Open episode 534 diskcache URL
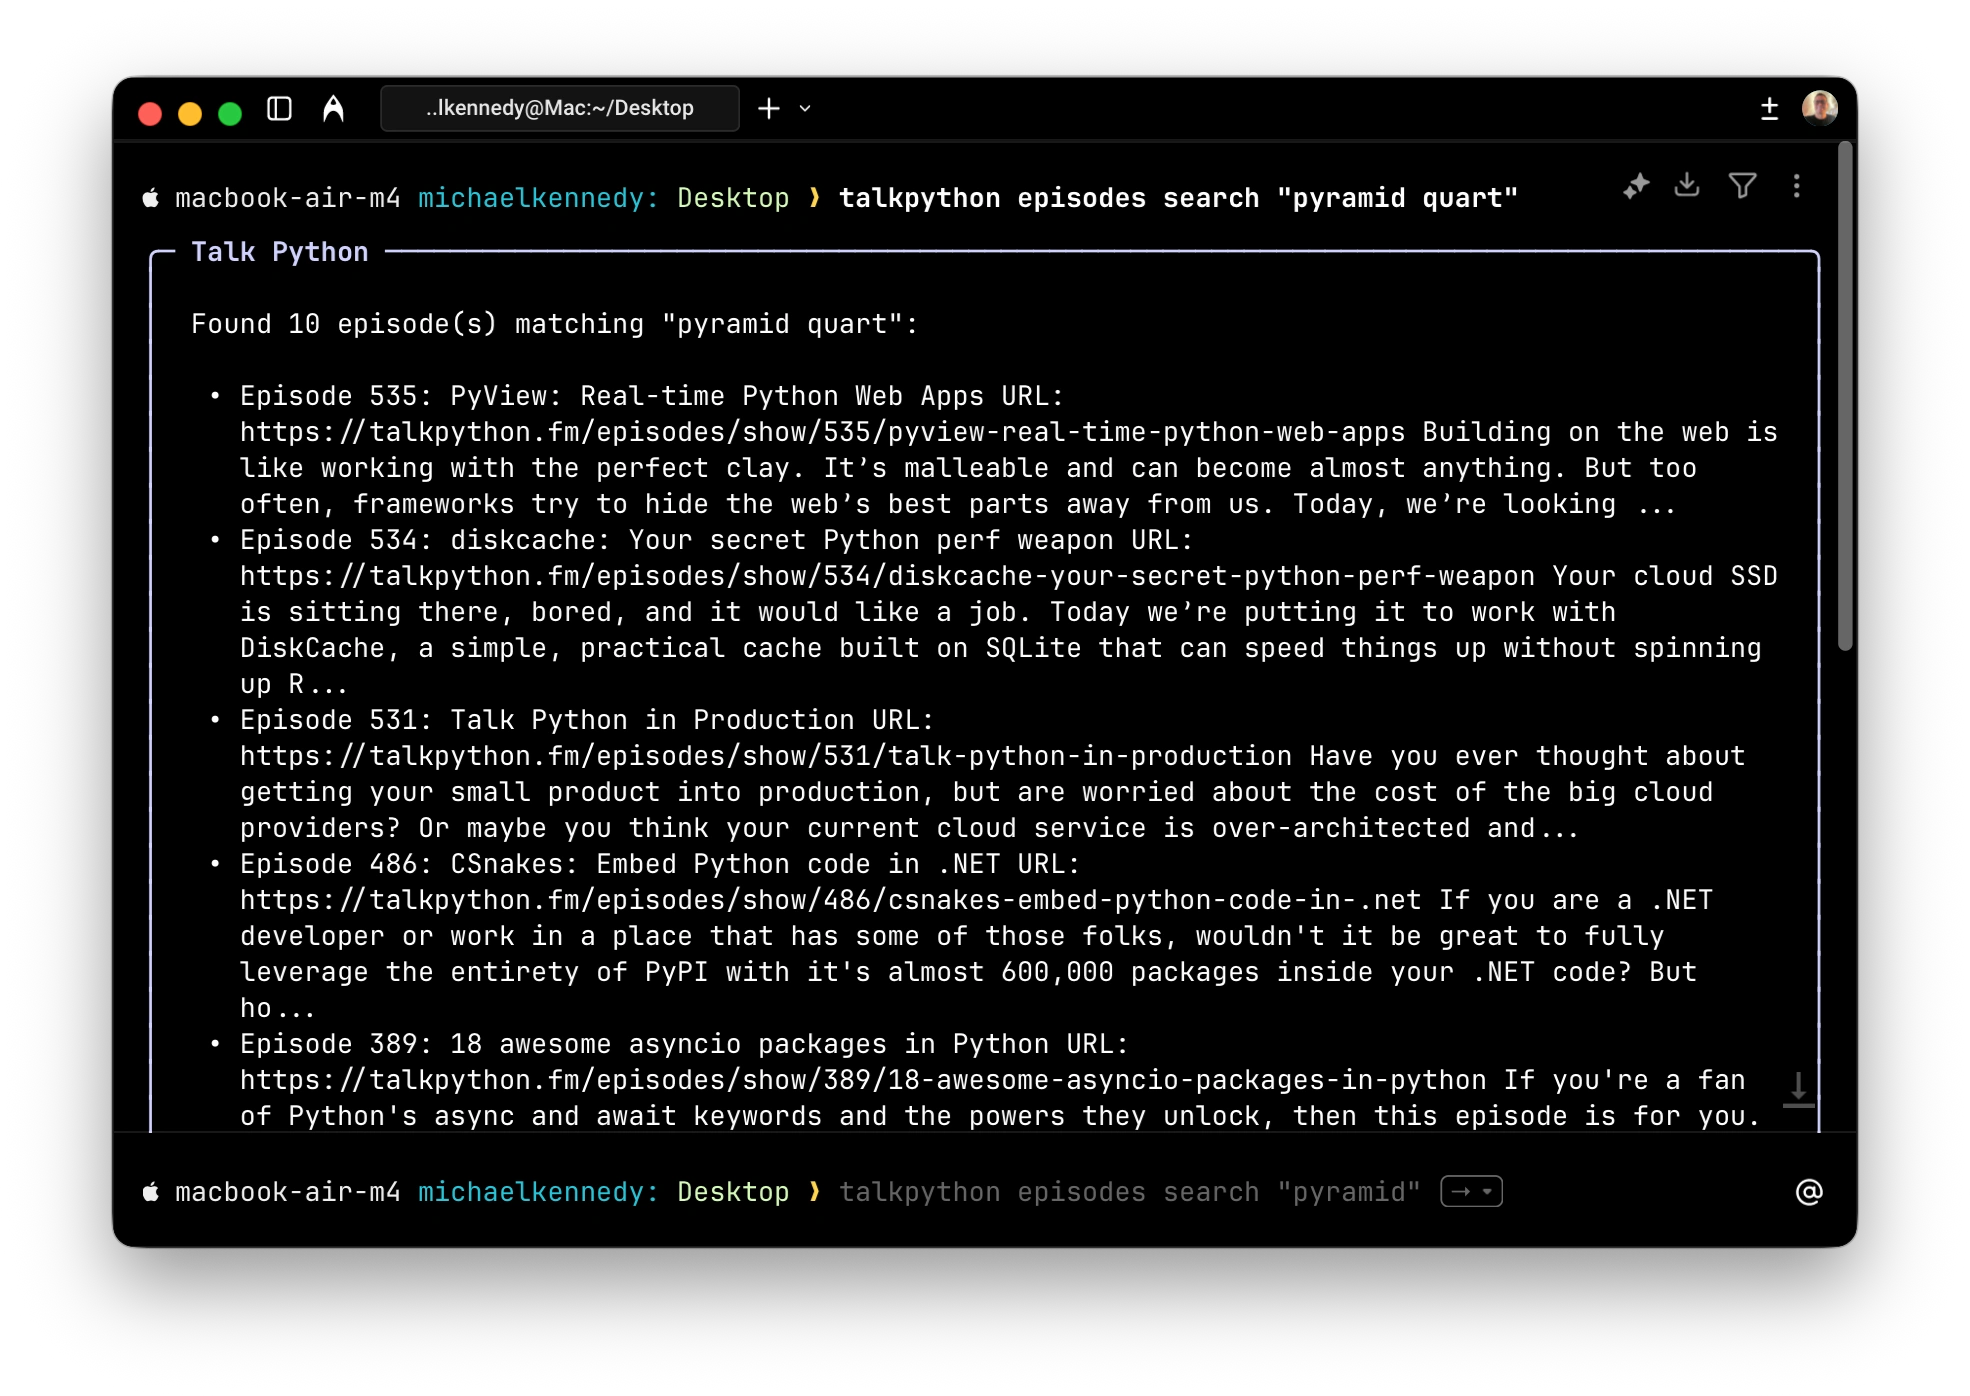Image resolution: width=1970 pixels, height=1396 pixels. pyautogui.click(x=887, y=576)
